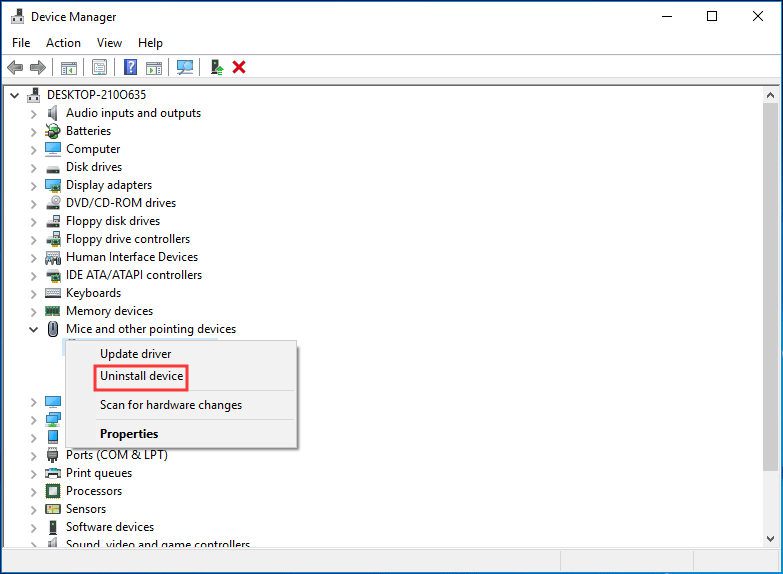Expand the Display adapters chevron
The height and width of the screenshot is (574, 783).
33,186
